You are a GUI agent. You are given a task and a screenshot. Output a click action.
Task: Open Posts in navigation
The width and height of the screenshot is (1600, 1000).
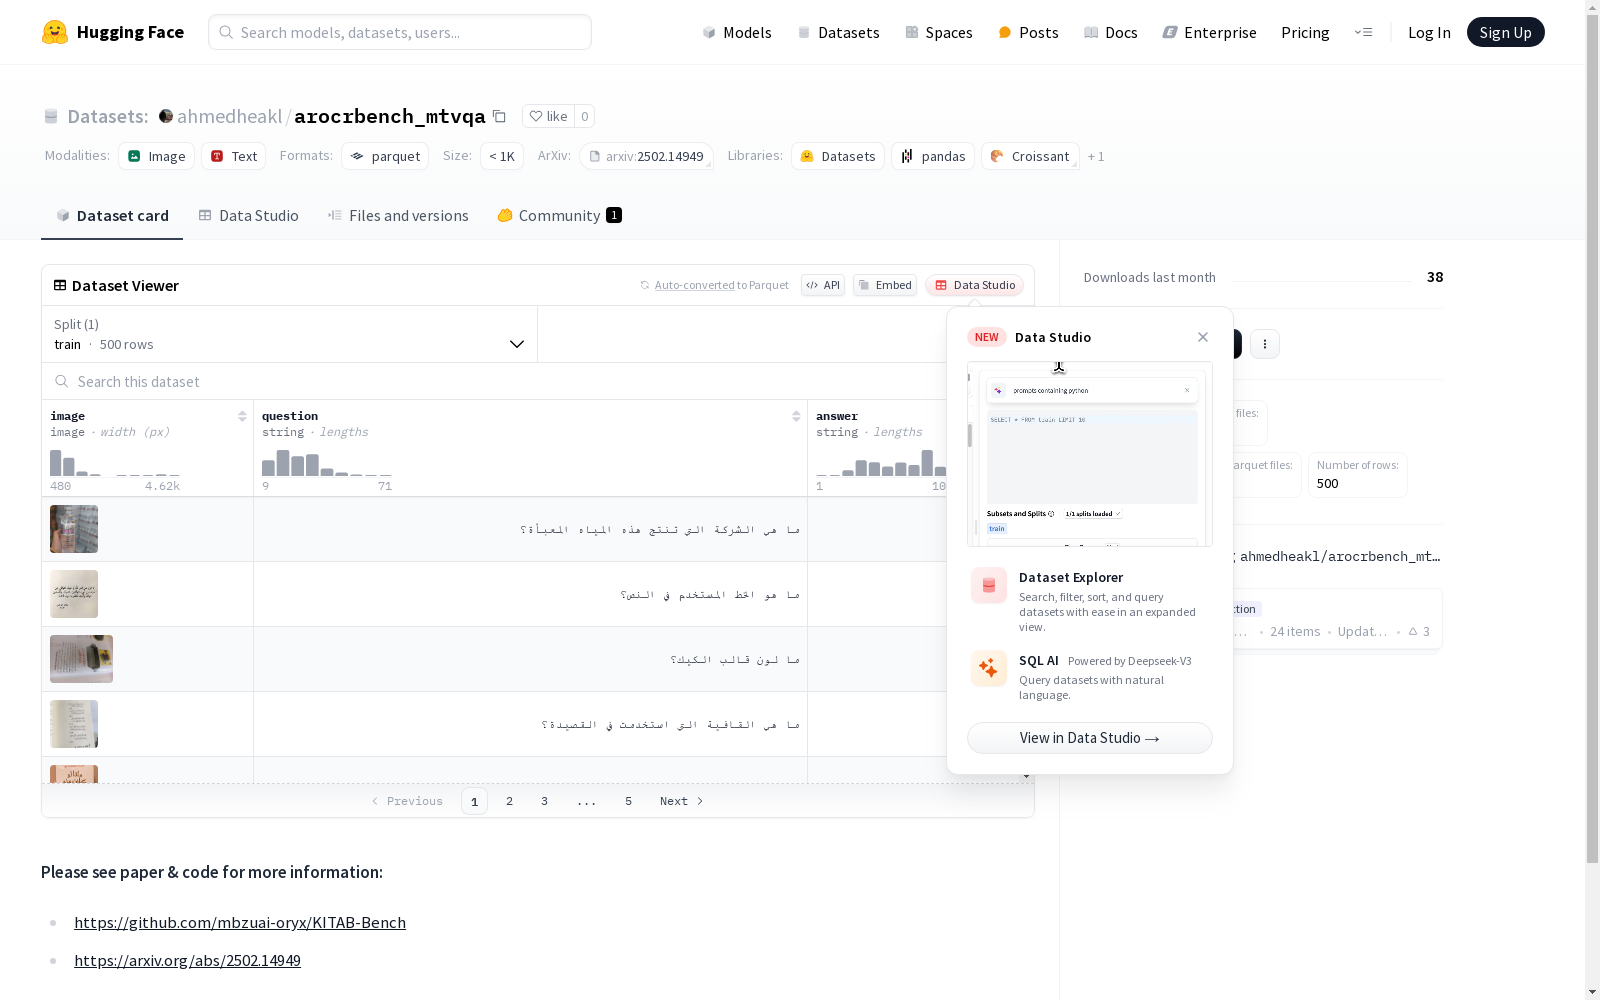click(1028, 32)
